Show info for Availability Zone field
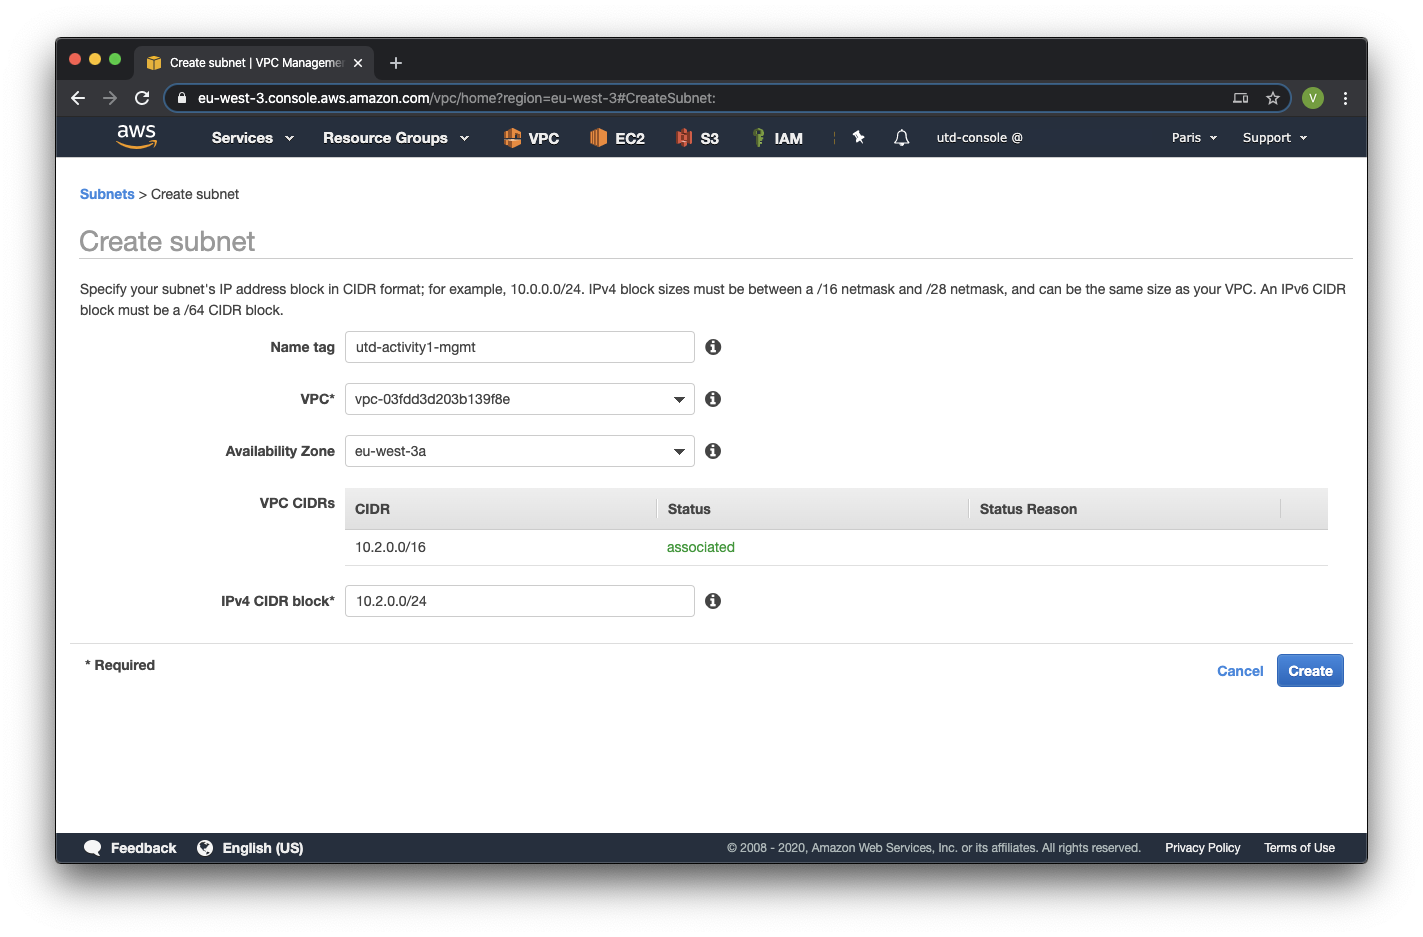The image size is (1423, 937). coord(713,451)
